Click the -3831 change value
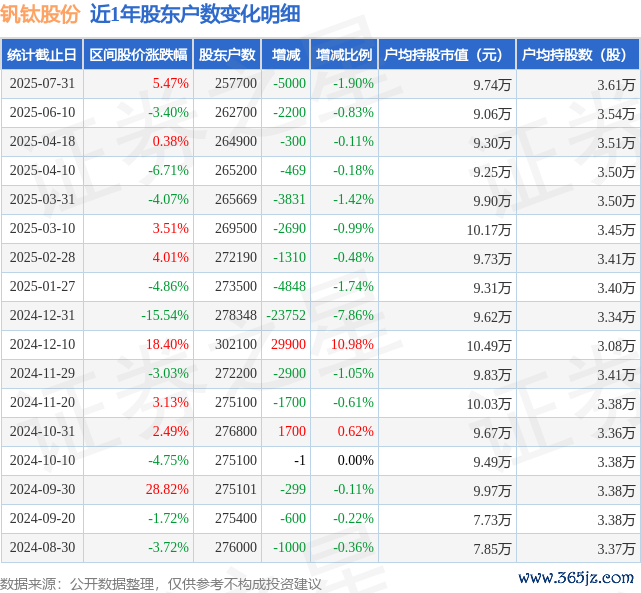 point(289,199)
